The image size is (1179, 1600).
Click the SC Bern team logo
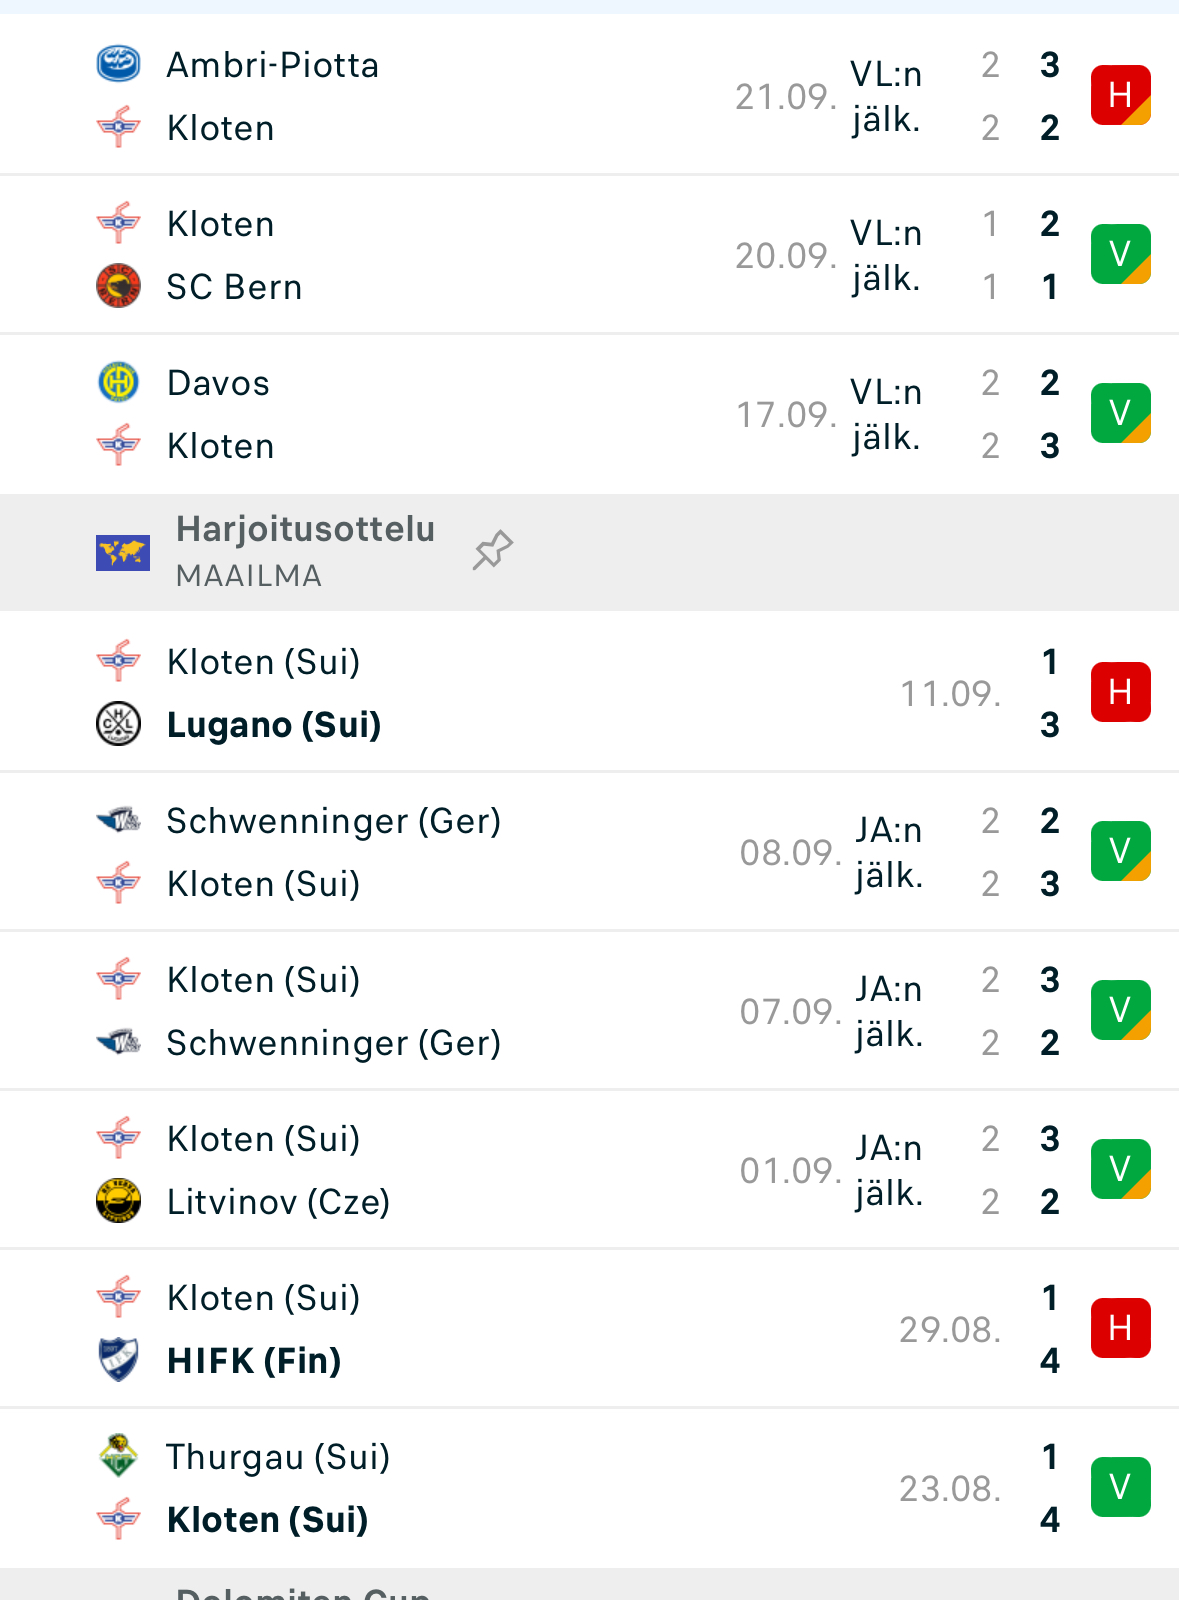[x=118, y=286]
